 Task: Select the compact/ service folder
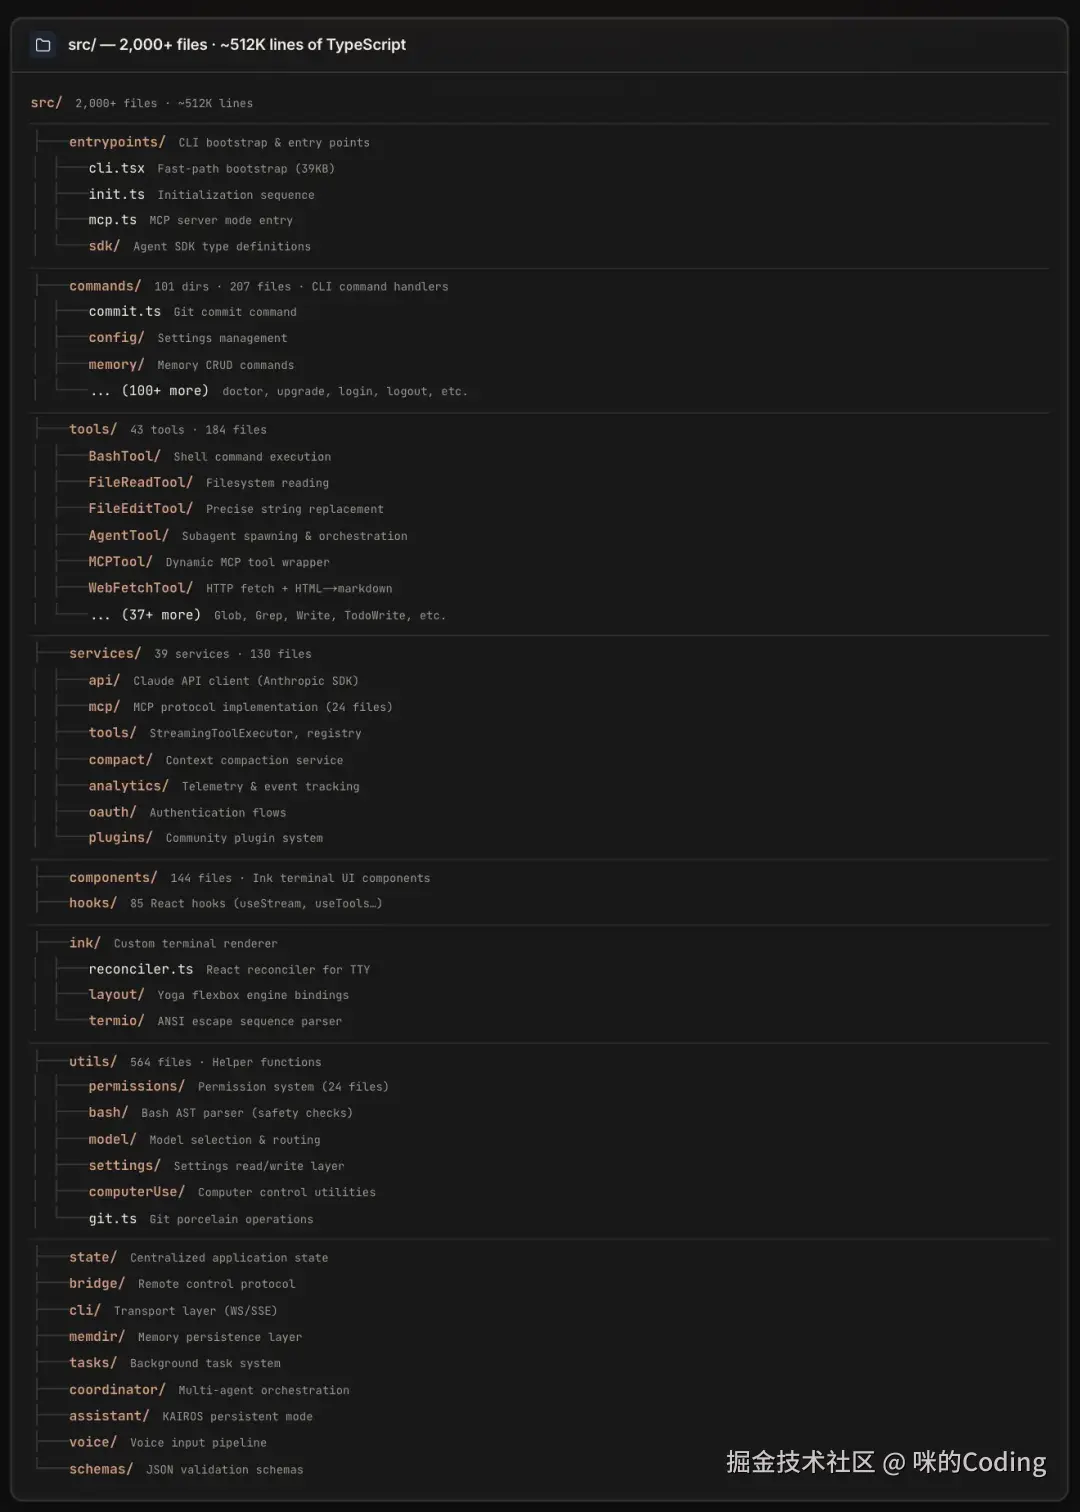click(x=120, y=760)
